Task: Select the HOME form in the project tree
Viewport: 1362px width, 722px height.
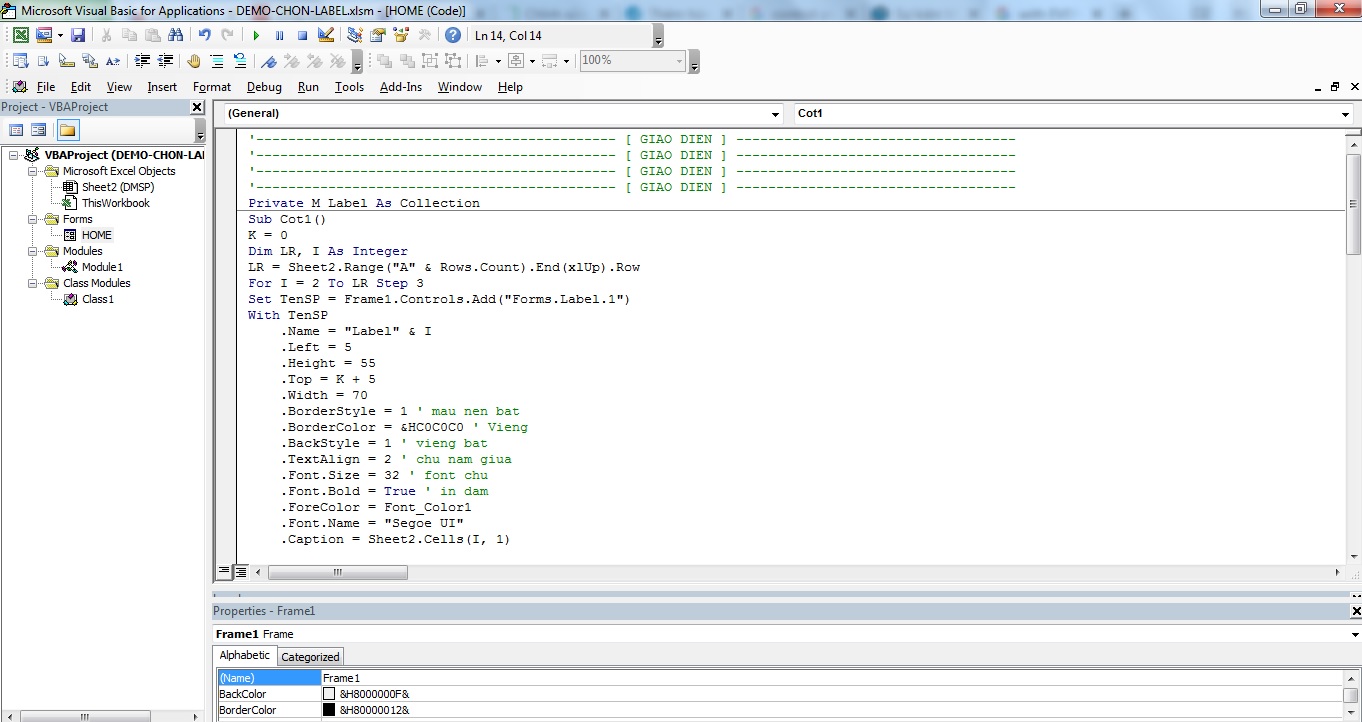Action: point(97,235)
